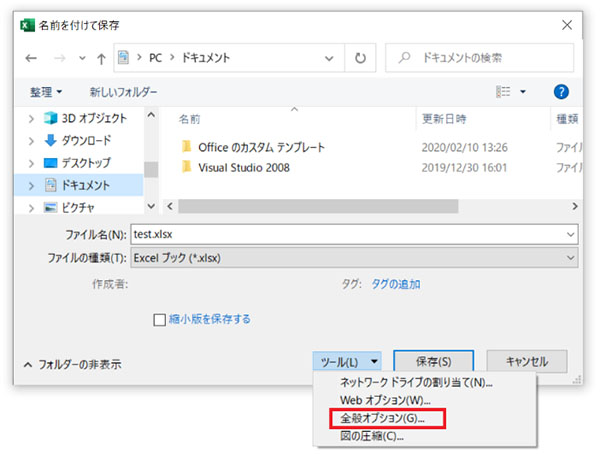Collapse folders with フォルダーの非表示

pos(73,364)
